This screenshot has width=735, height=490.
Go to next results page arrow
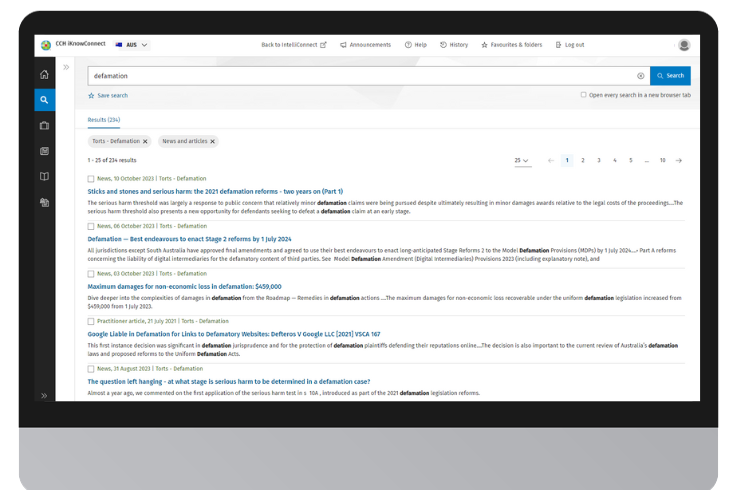click(x=679, y=160)
